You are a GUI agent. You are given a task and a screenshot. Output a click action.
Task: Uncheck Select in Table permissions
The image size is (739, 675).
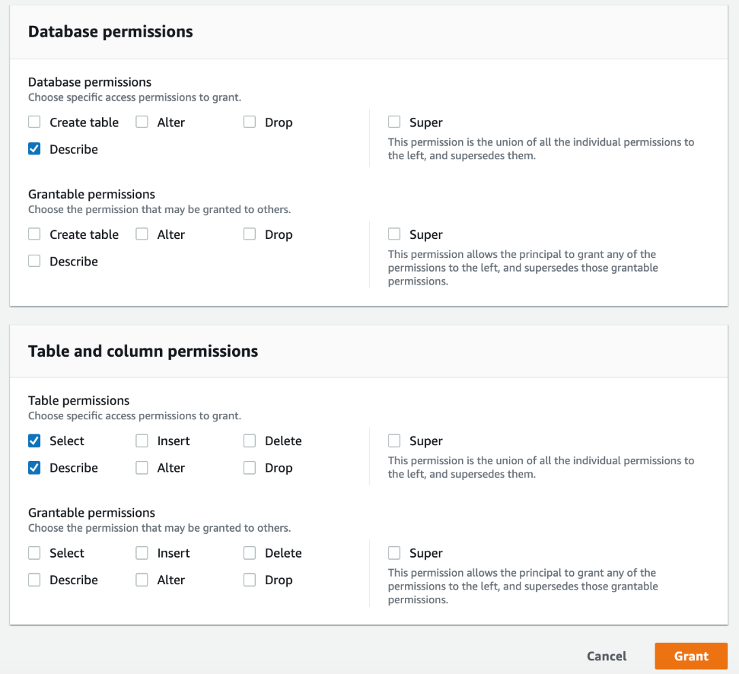[35, 441]
